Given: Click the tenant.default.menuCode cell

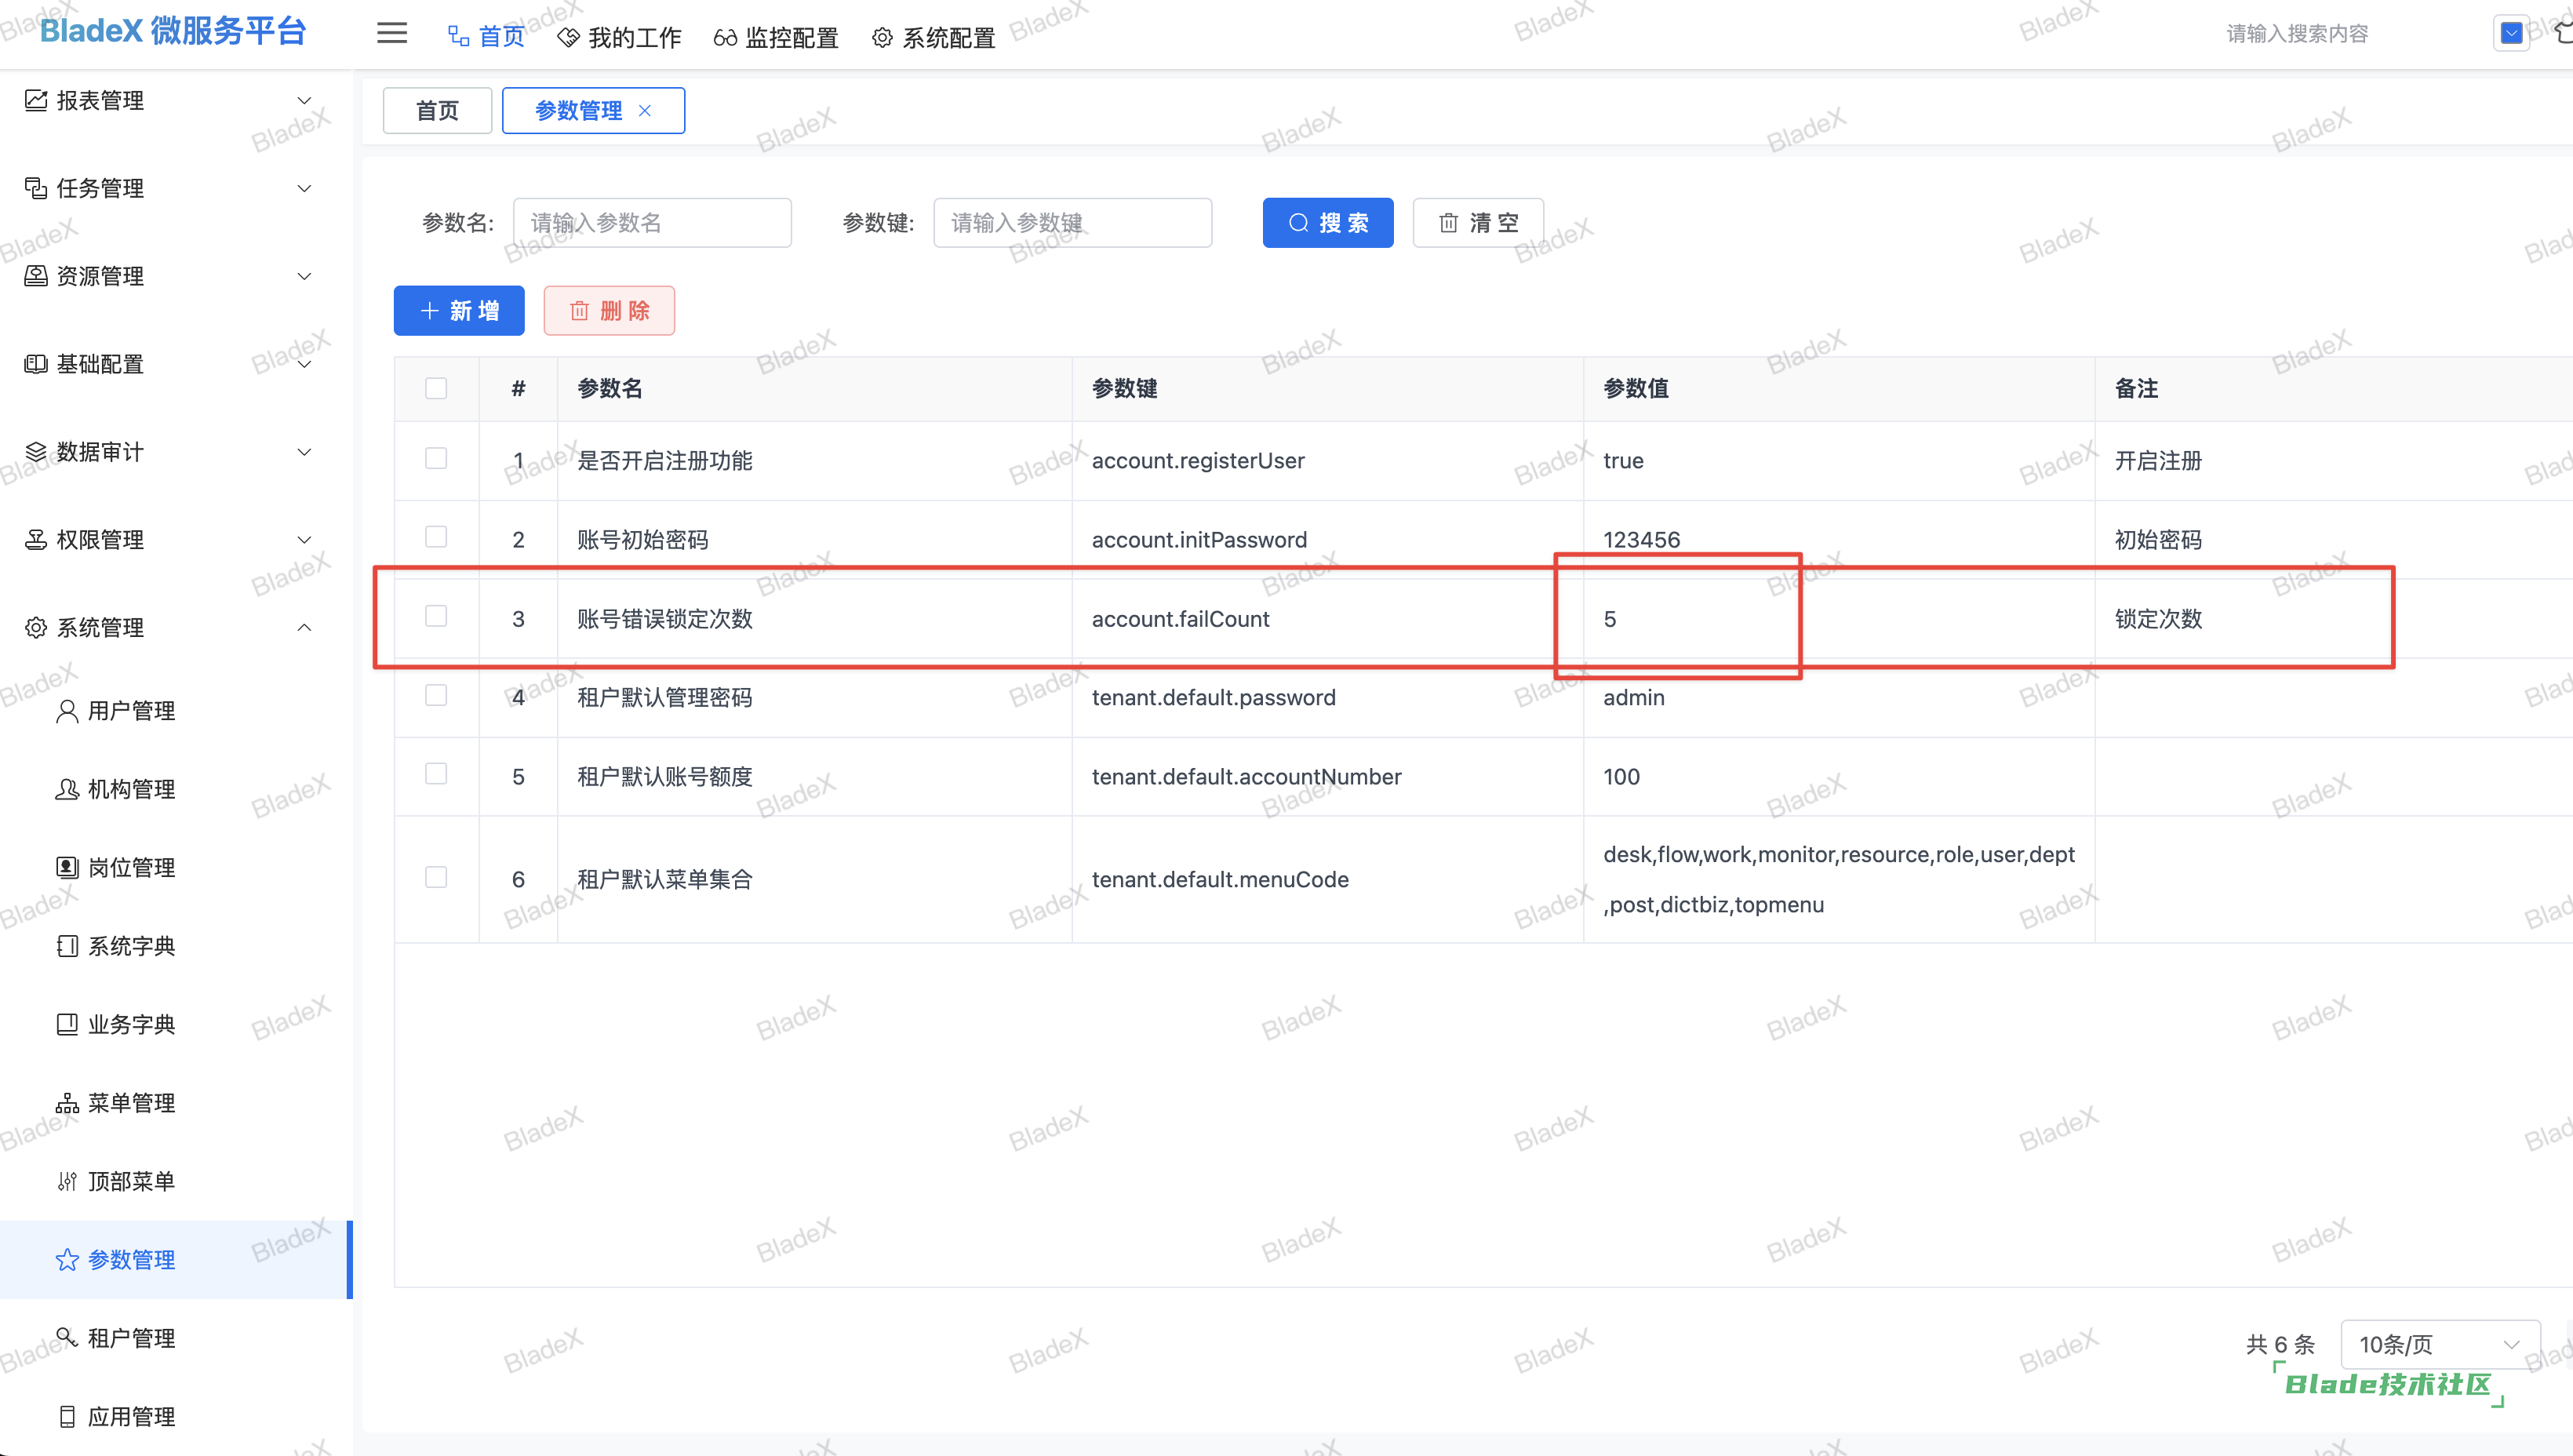Looking at the screenshot, I should pos(1327,879).
